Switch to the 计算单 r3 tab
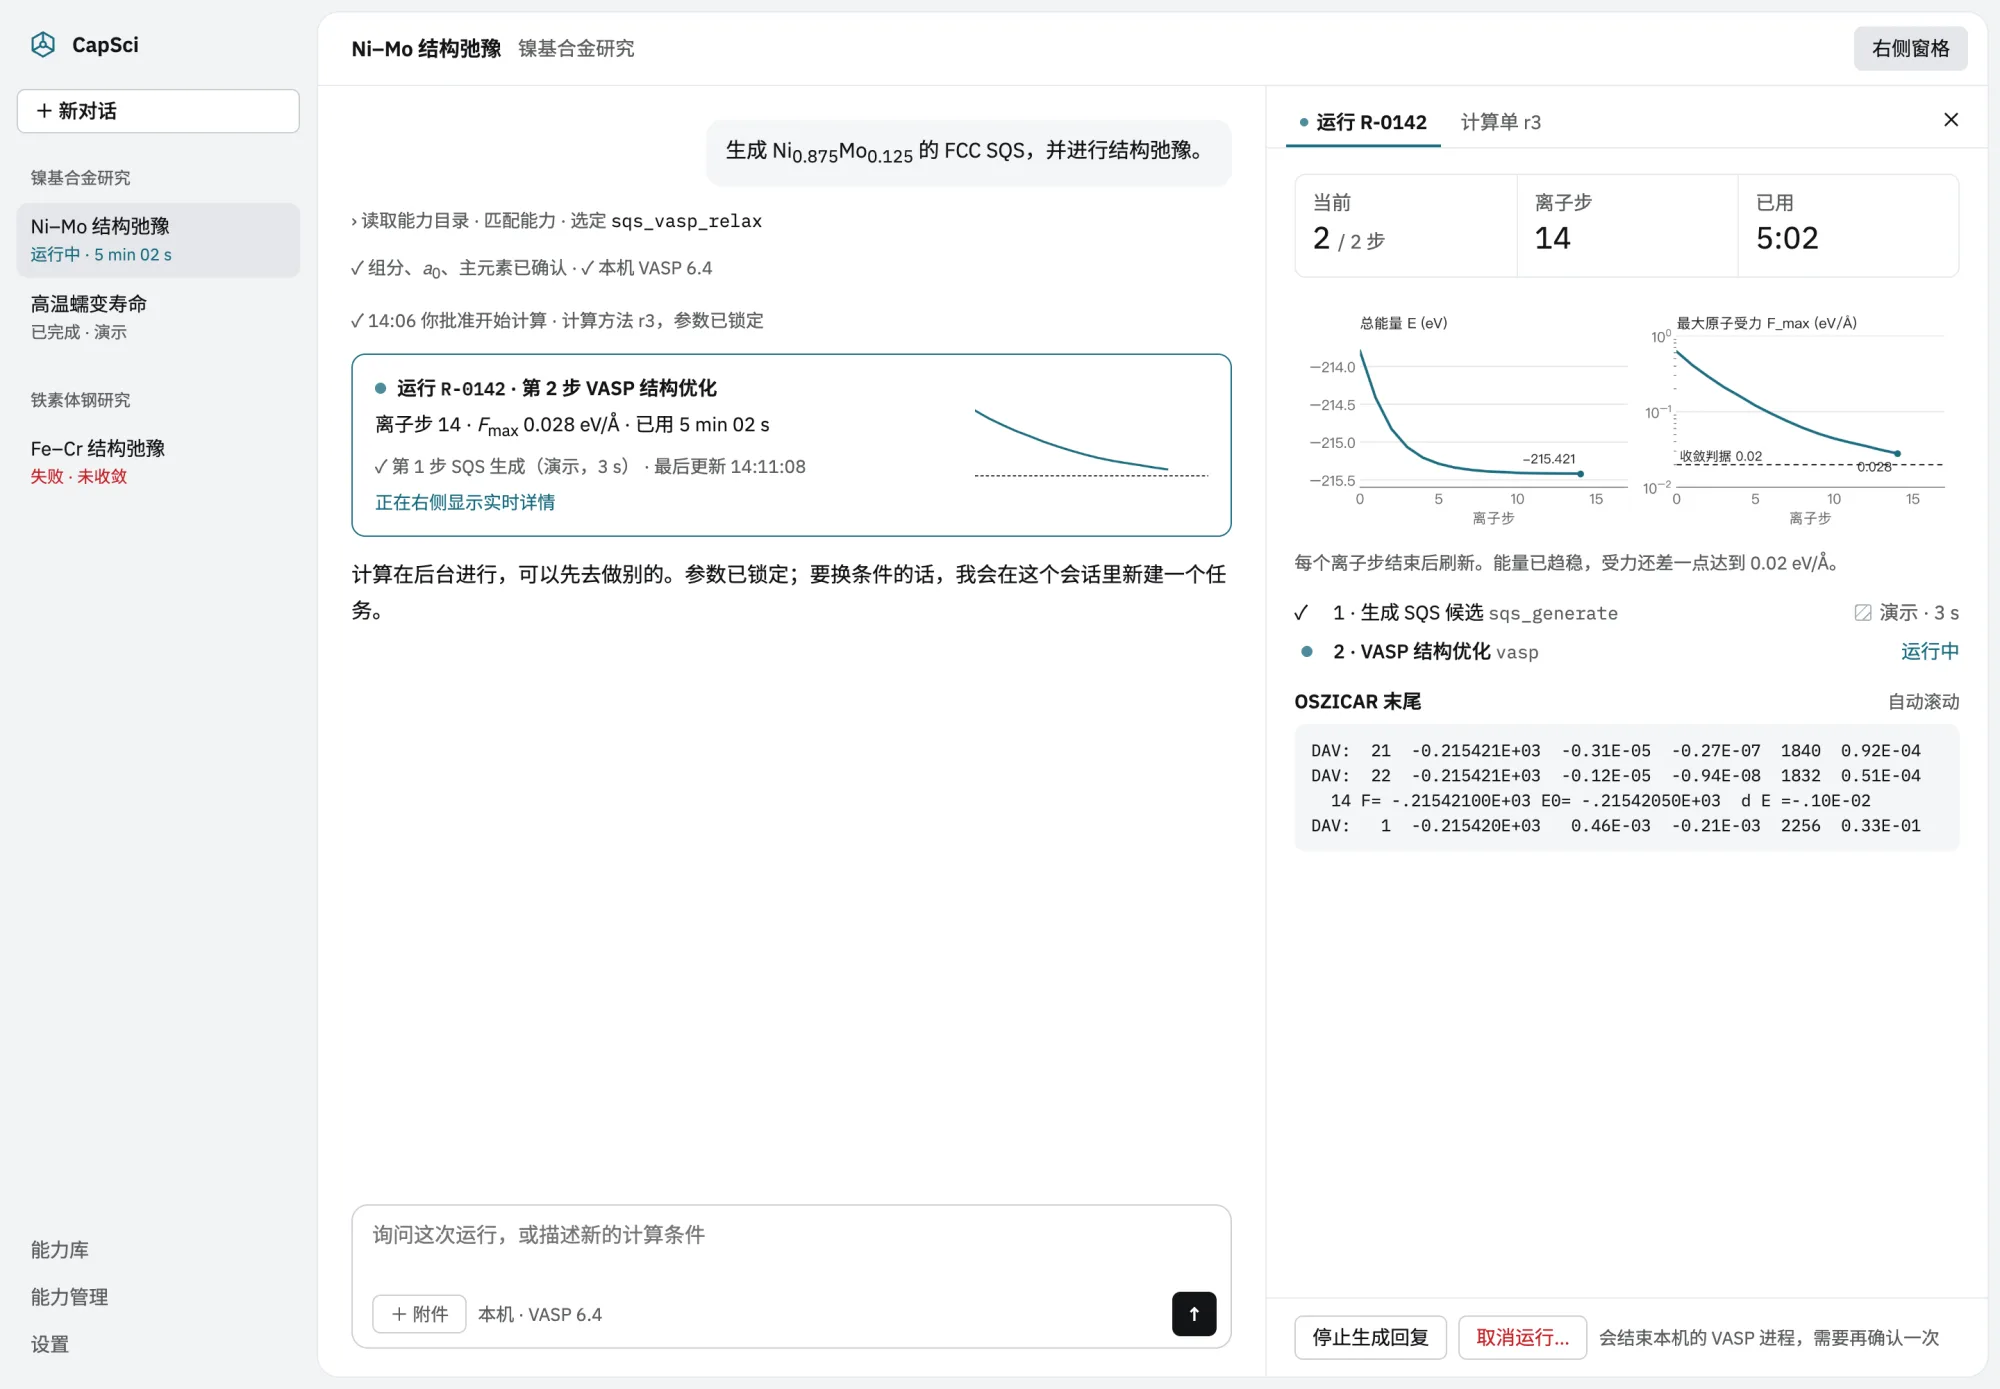 pyautogui.click(x=1500, y=122)
